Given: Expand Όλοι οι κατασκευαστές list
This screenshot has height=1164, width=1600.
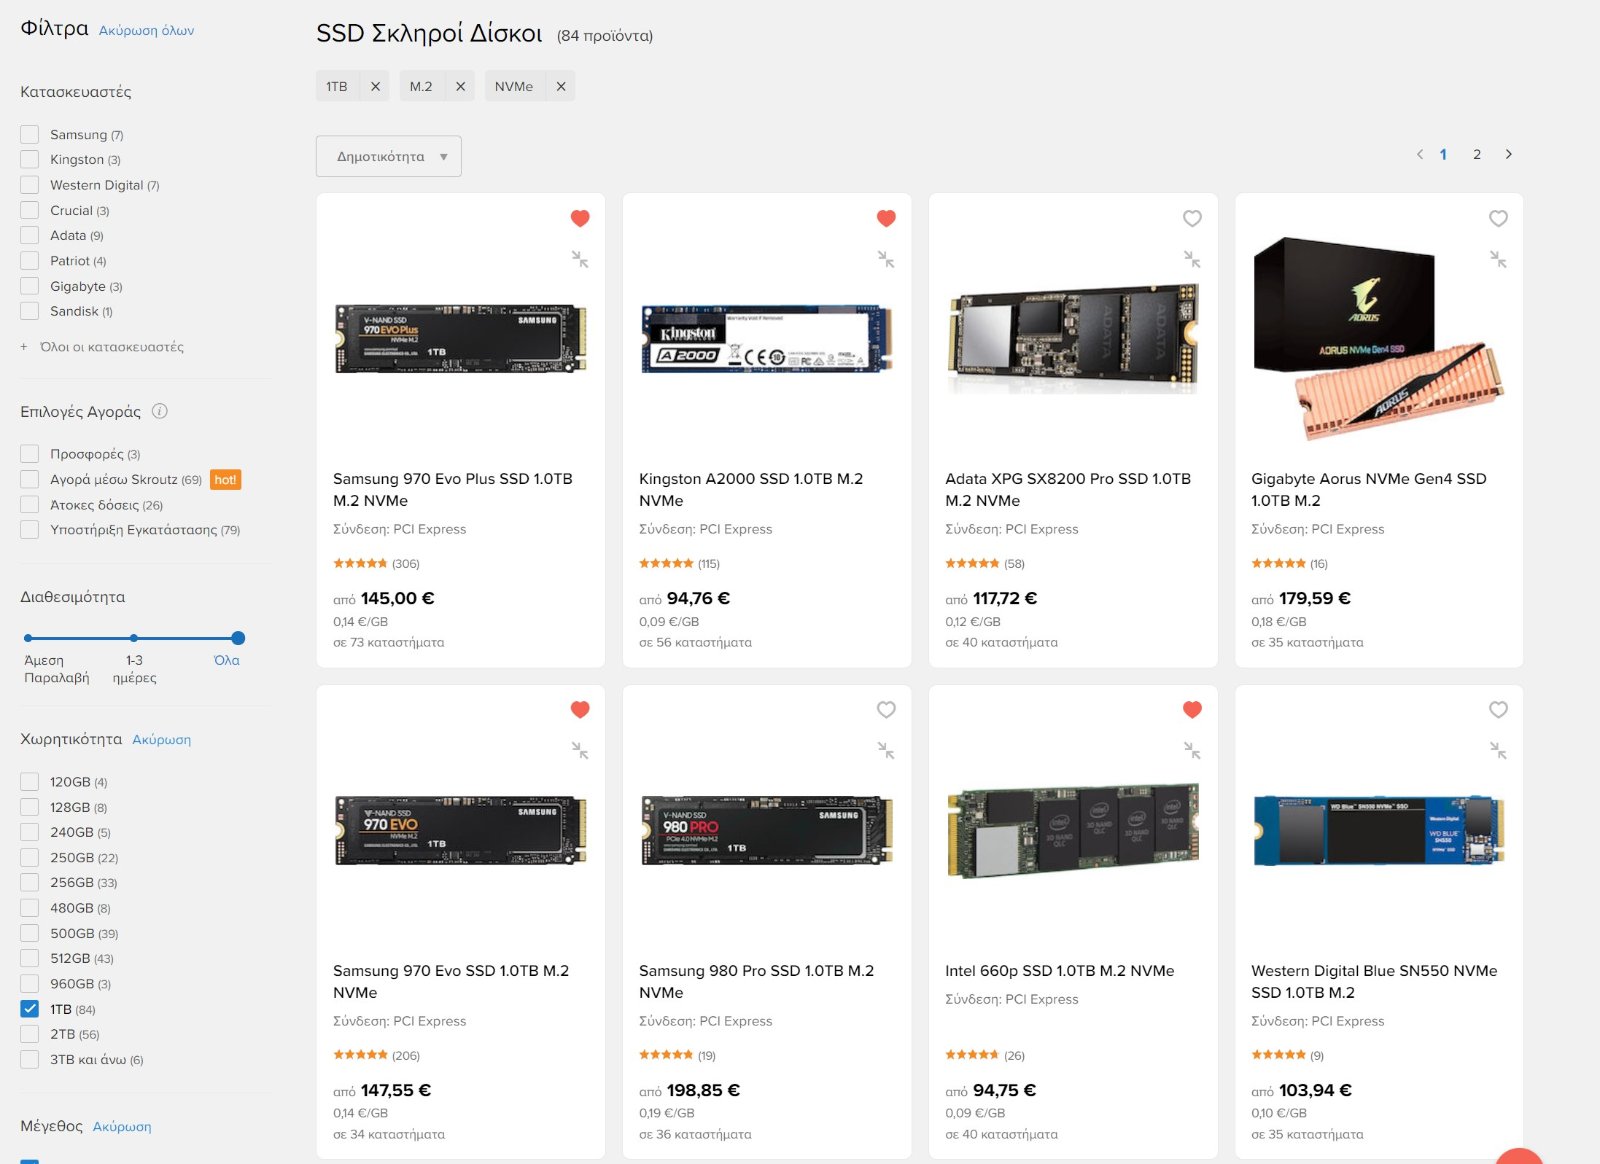Looking at the screenshot, I should pos(102,347).
